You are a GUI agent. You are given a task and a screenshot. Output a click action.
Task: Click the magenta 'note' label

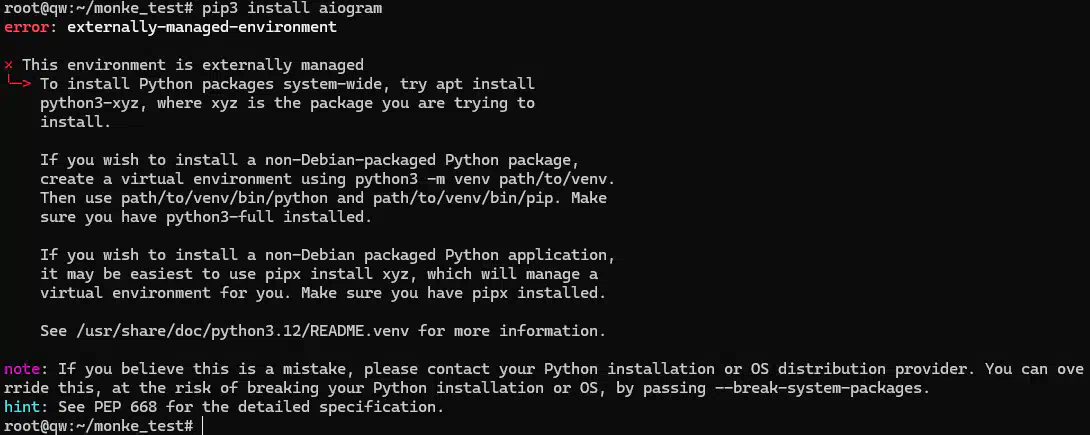tap(26, 369)
